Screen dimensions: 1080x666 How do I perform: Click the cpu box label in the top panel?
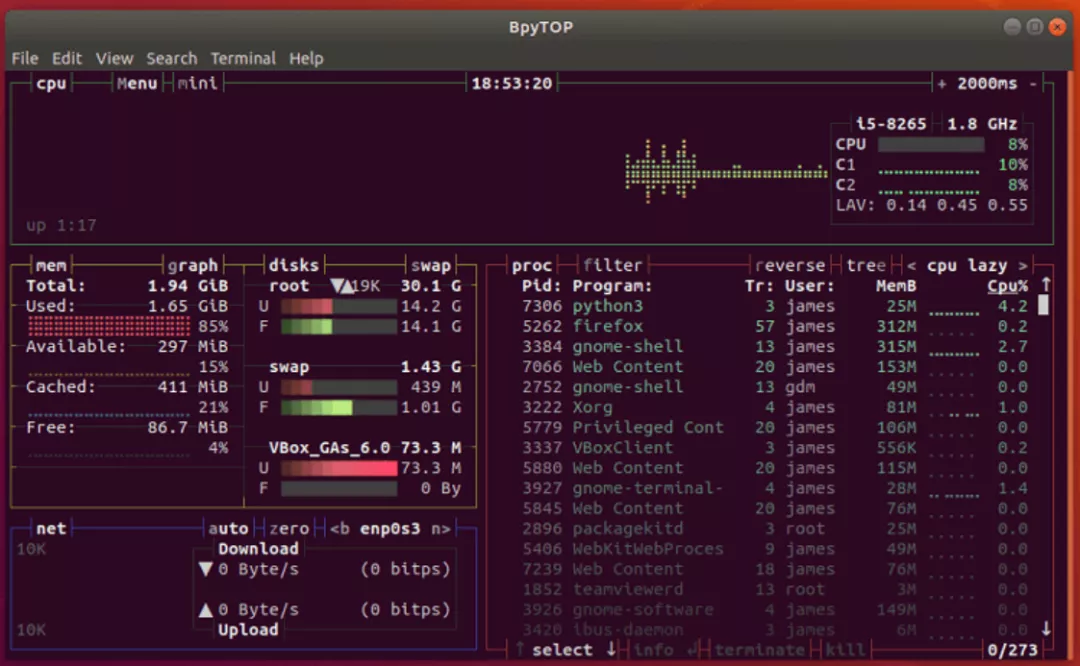50,83
